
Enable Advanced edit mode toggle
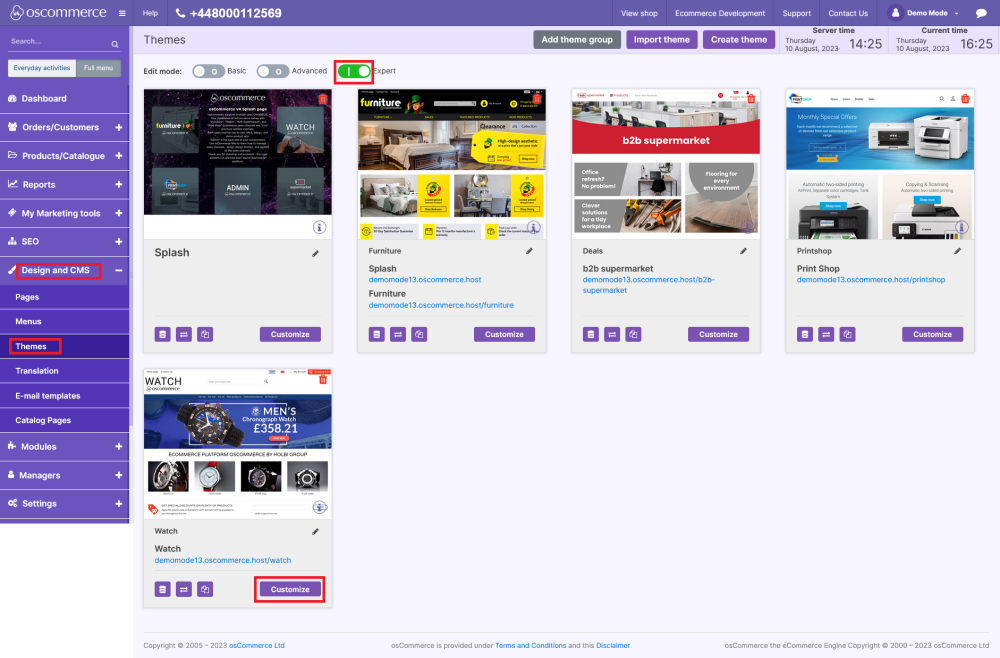pos(273,71)
